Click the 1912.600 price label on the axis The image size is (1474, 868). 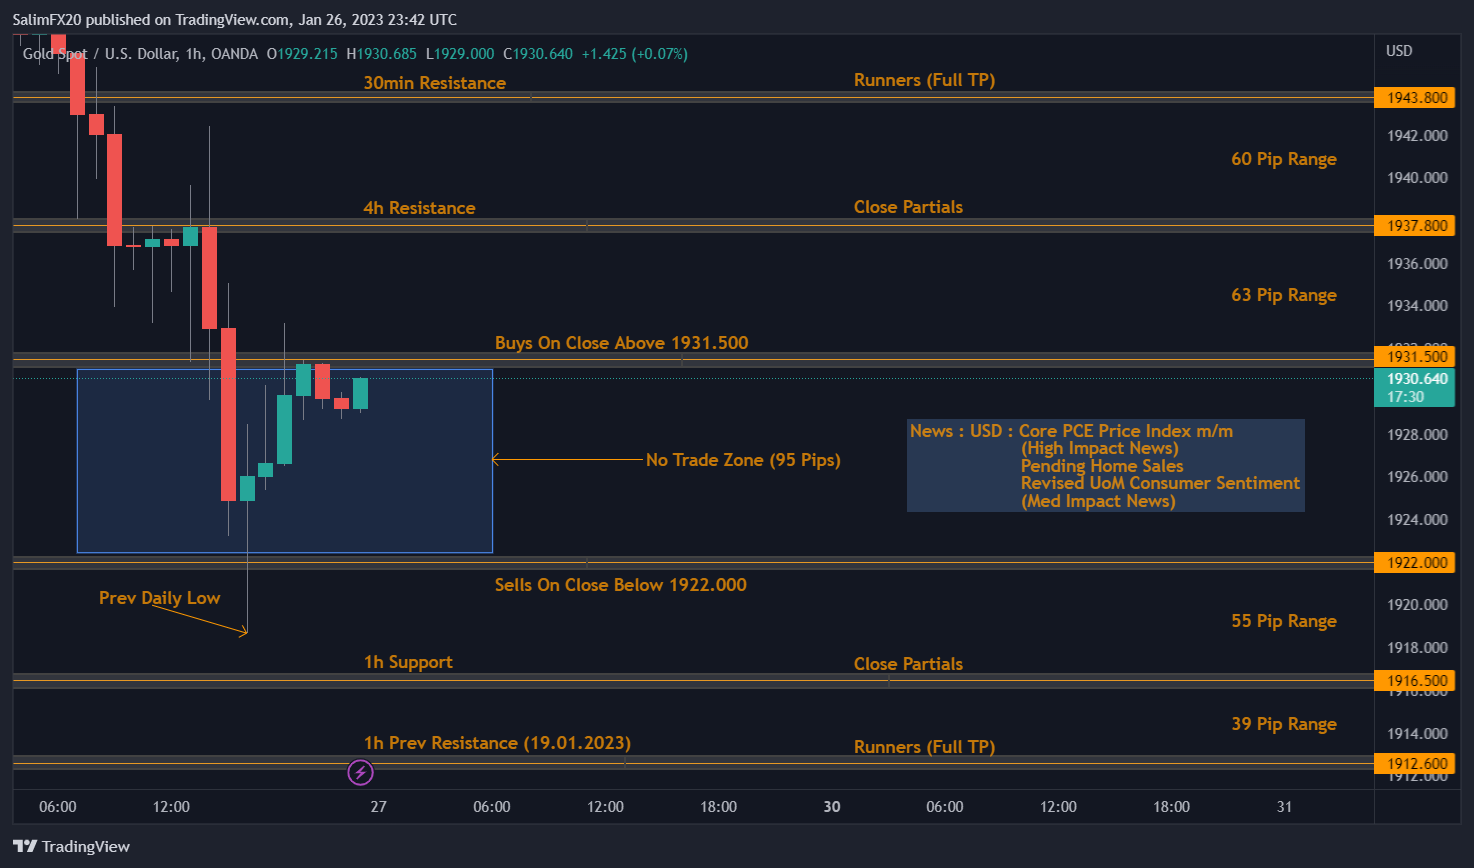(x=1414, y=763)
